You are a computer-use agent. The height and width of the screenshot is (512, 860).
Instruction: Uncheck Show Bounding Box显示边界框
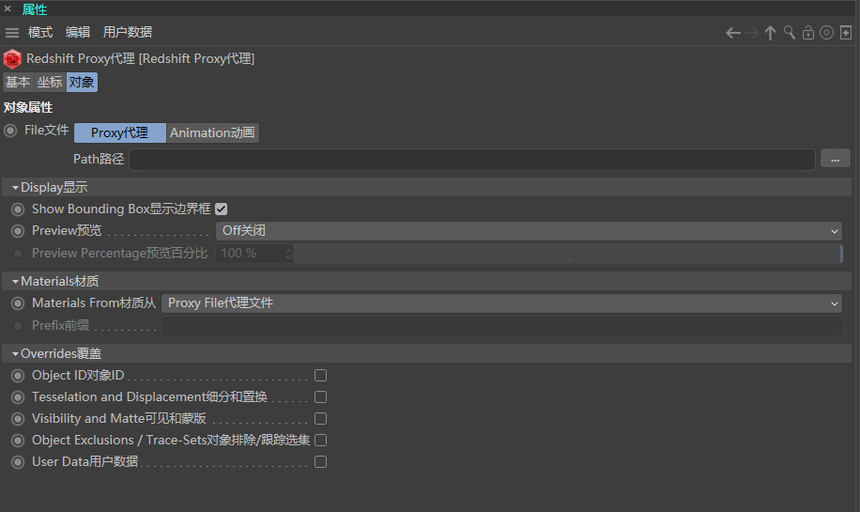click(x=221, y=209)
